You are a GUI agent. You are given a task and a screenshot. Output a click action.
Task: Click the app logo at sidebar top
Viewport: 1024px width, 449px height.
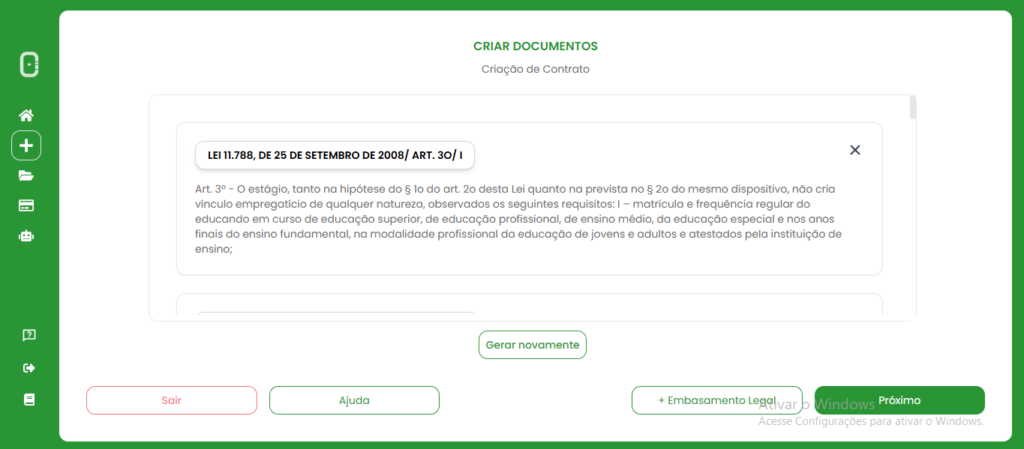(x=29, y=65)
